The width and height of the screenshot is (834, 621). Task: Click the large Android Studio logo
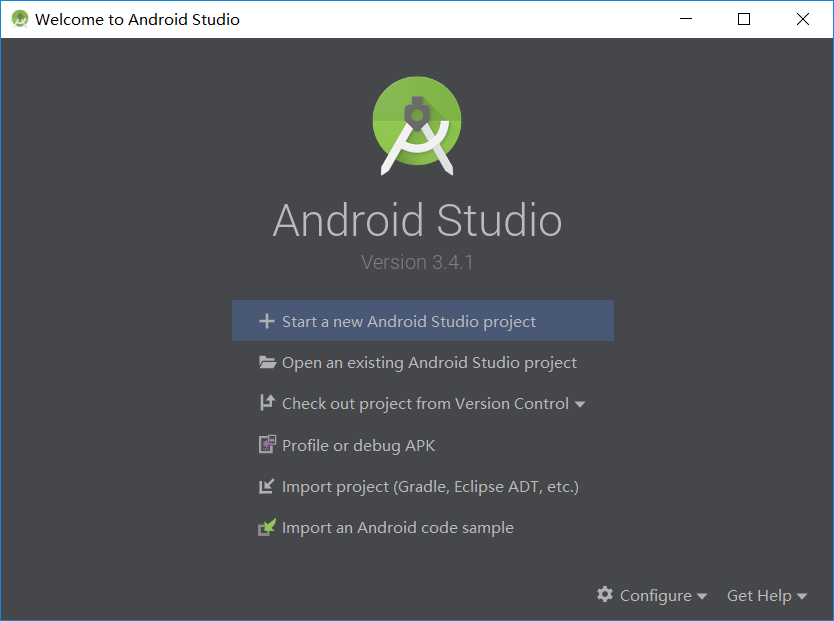tap(417, 126)
